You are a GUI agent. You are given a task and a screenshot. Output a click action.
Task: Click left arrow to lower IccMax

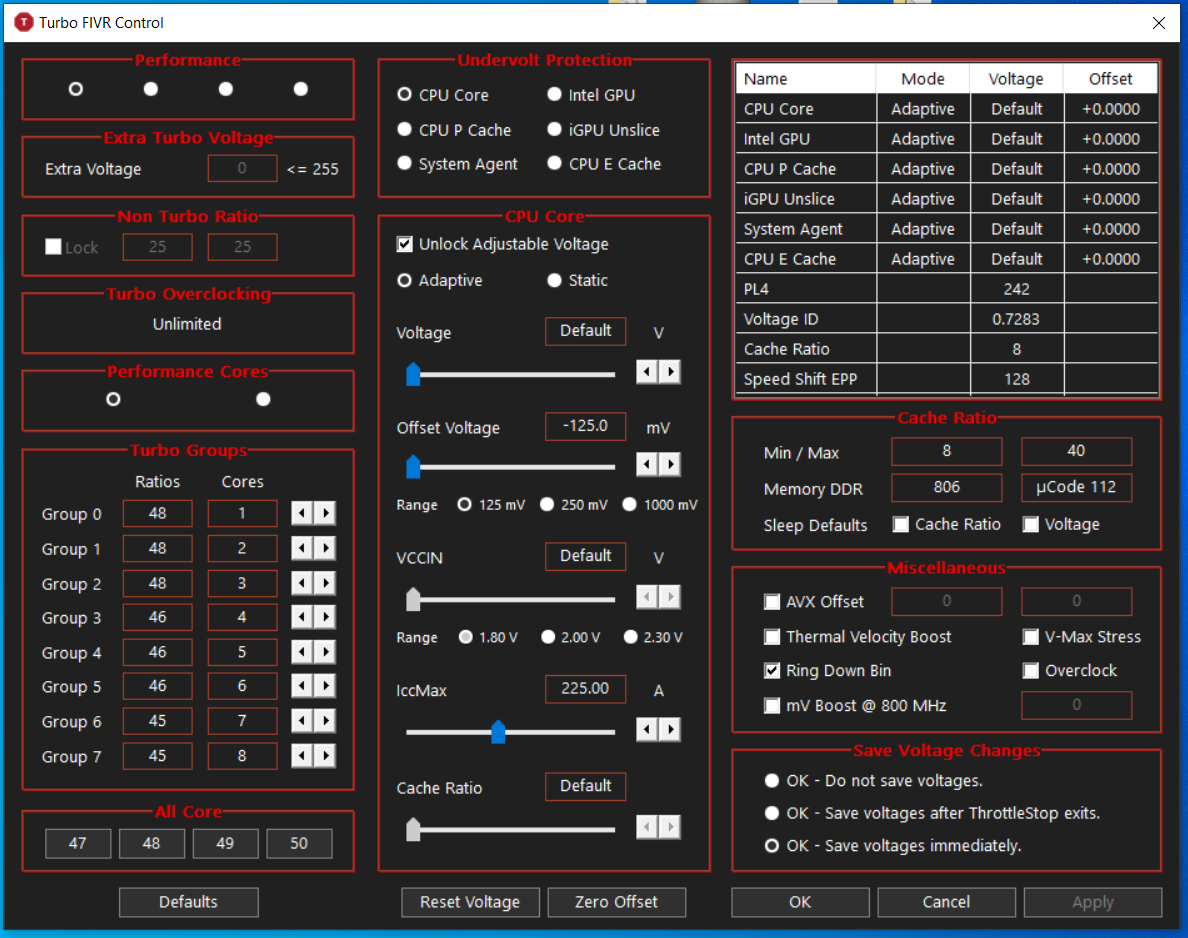pos(647,730)
